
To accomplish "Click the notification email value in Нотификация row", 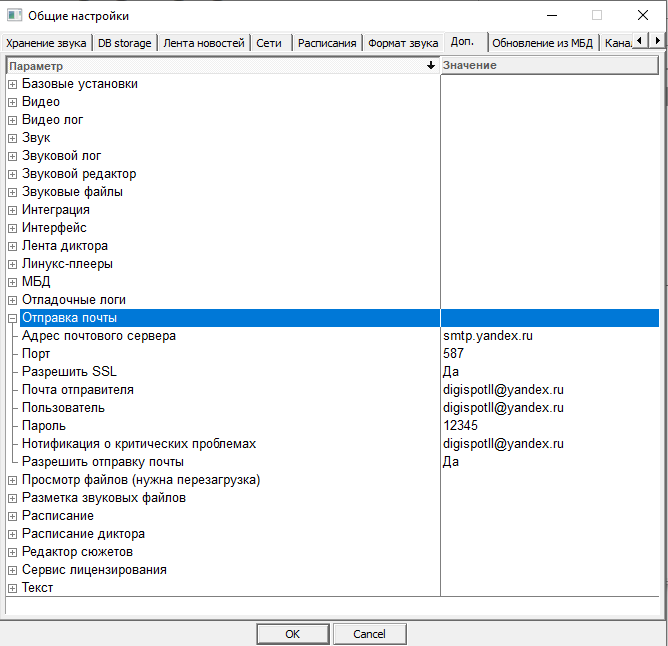I will pos(503,444).
